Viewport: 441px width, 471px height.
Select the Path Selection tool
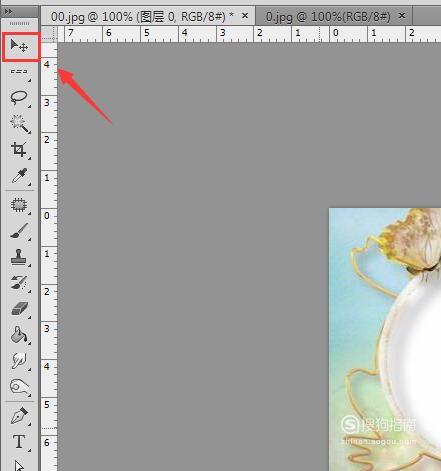click(19, 465)
